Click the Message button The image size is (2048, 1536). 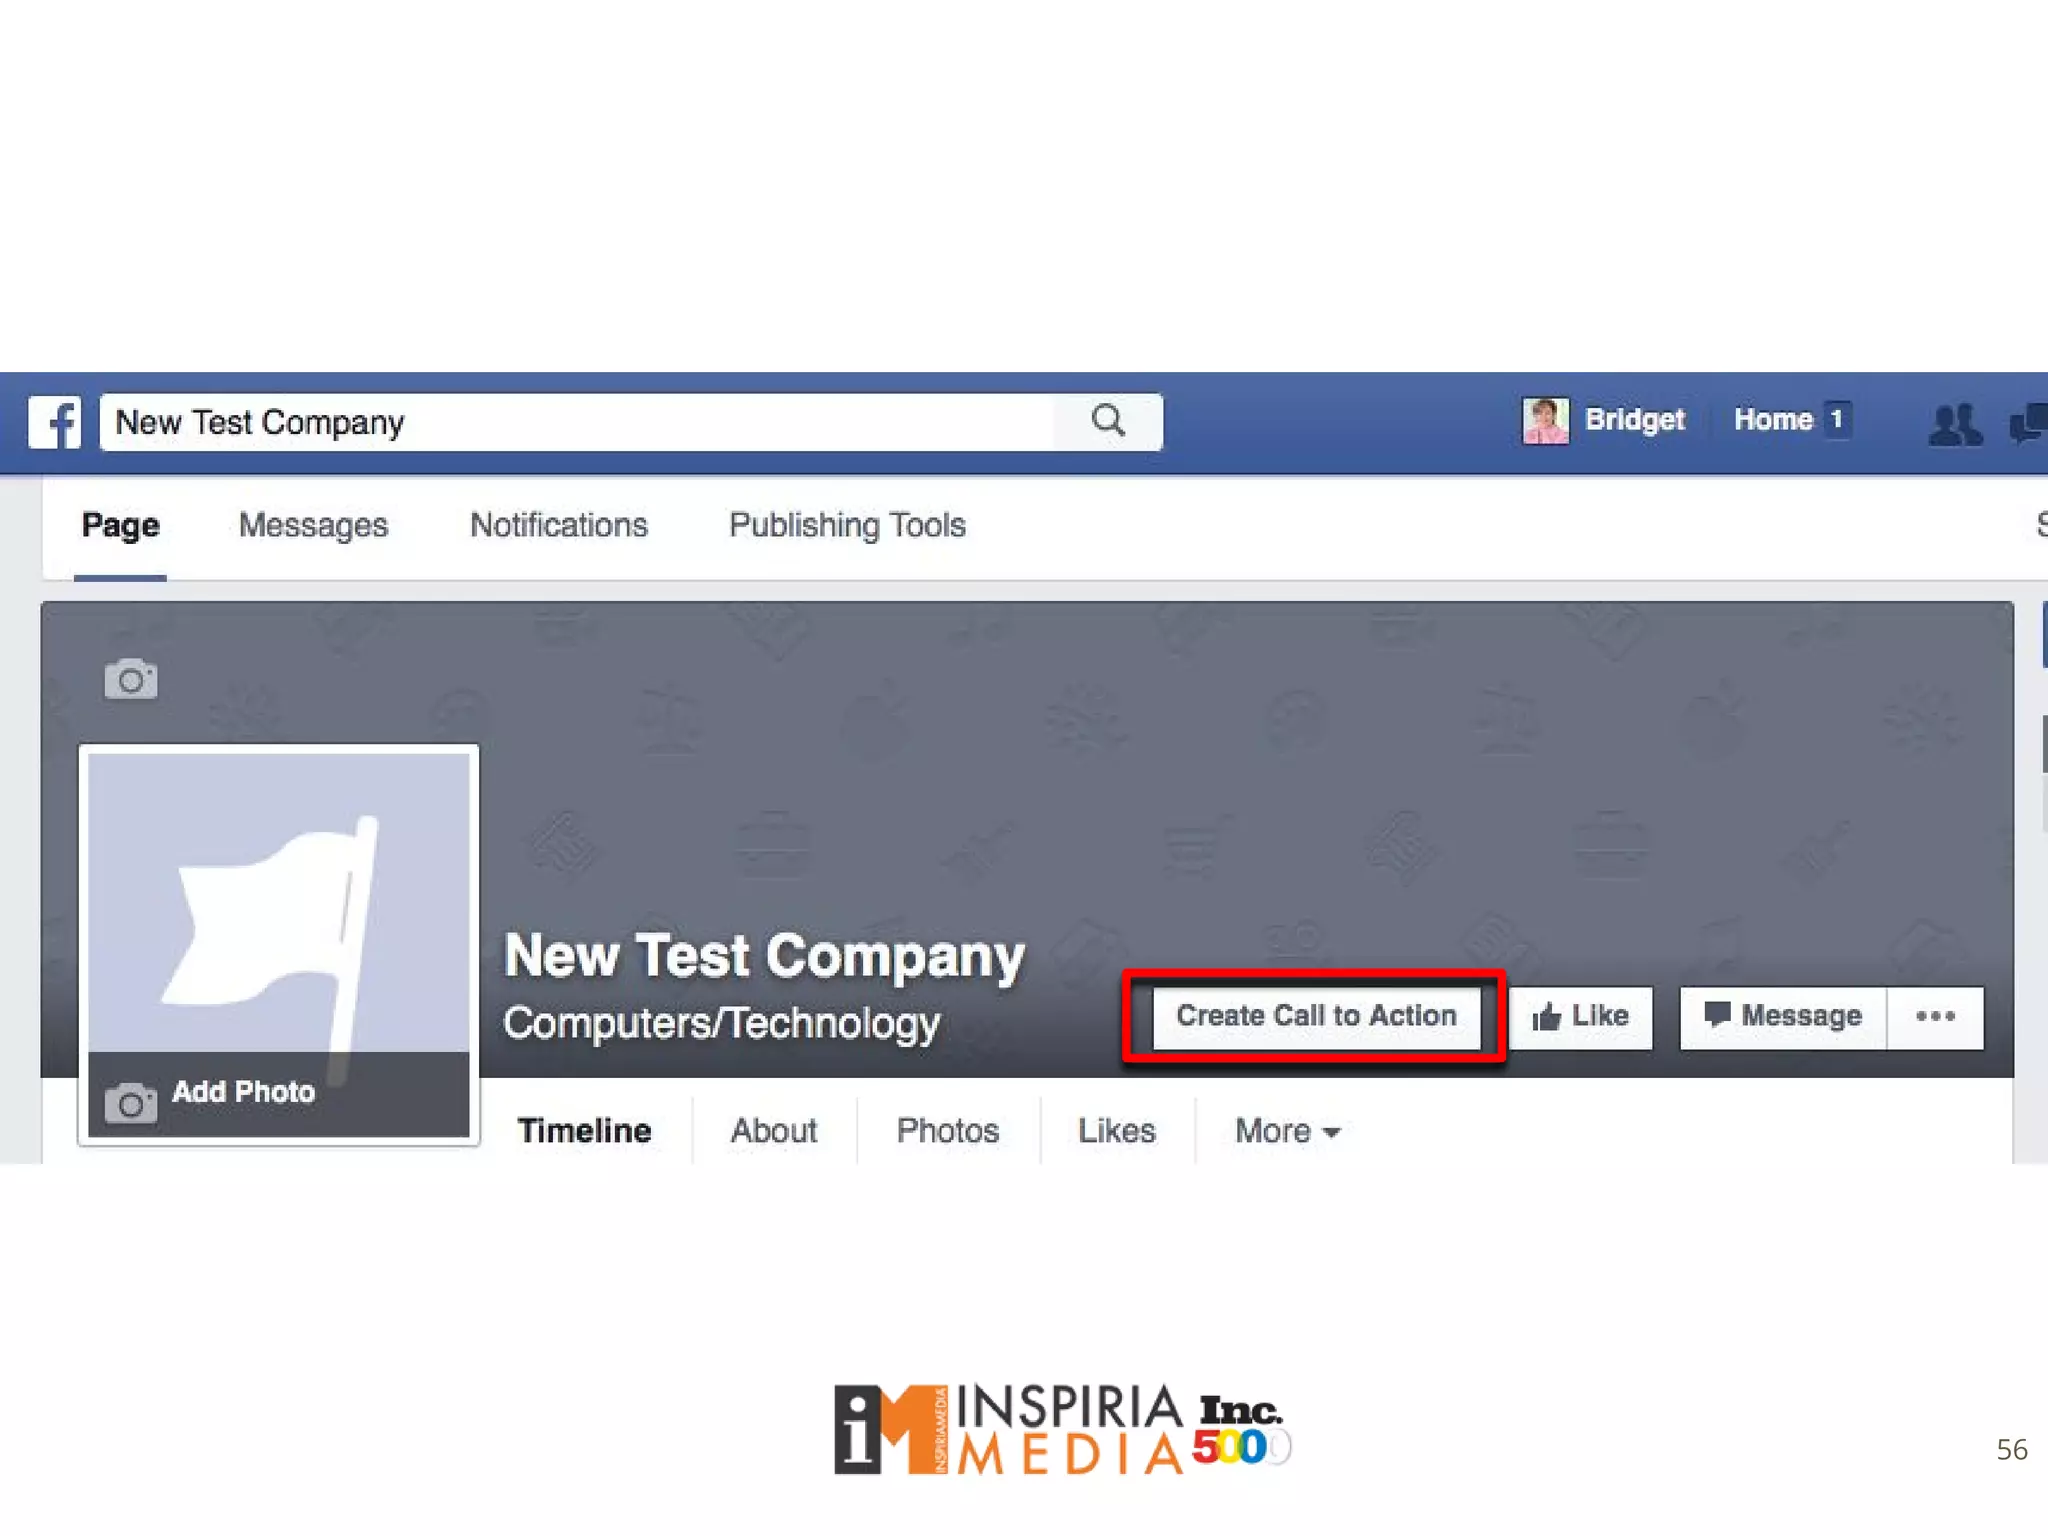pos(1783,1017)
